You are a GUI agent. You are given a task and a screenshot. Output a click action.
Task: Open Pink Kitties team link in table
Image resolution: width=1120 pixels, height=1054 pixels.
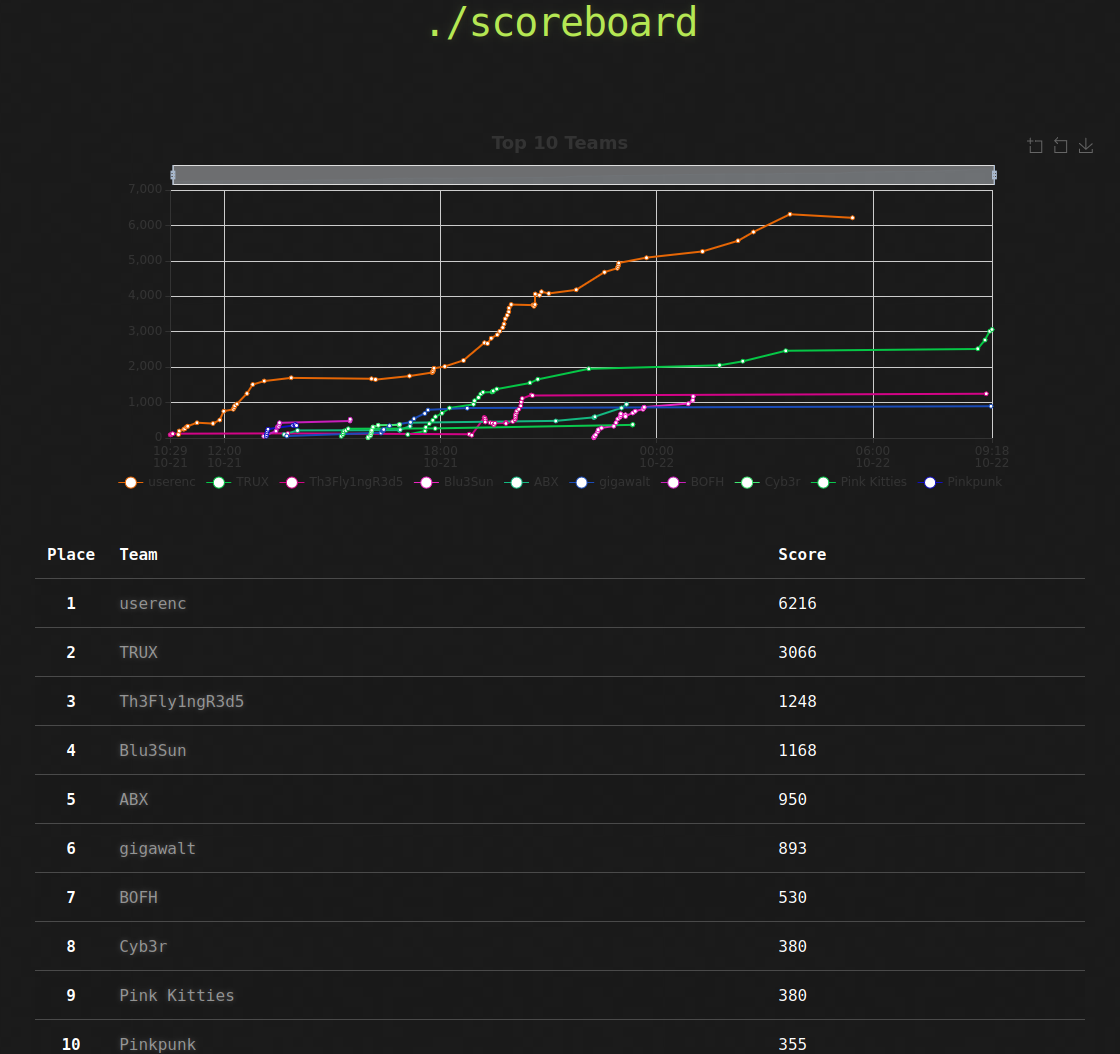pos(176,996)
